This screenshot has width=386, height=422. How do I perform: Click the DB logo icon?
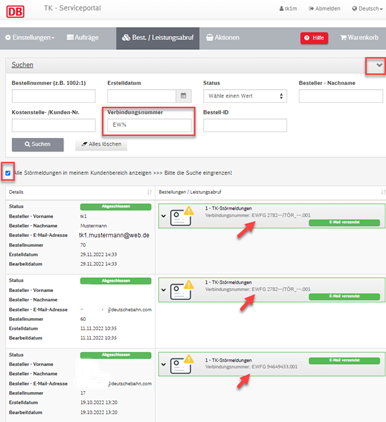(15, 12)
